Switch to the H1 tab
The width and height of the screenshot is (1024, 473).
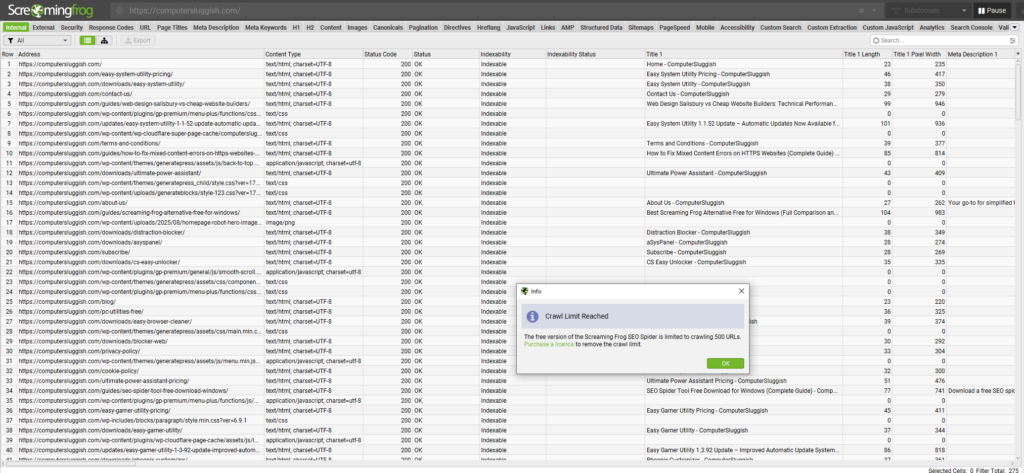coord(296,27)
